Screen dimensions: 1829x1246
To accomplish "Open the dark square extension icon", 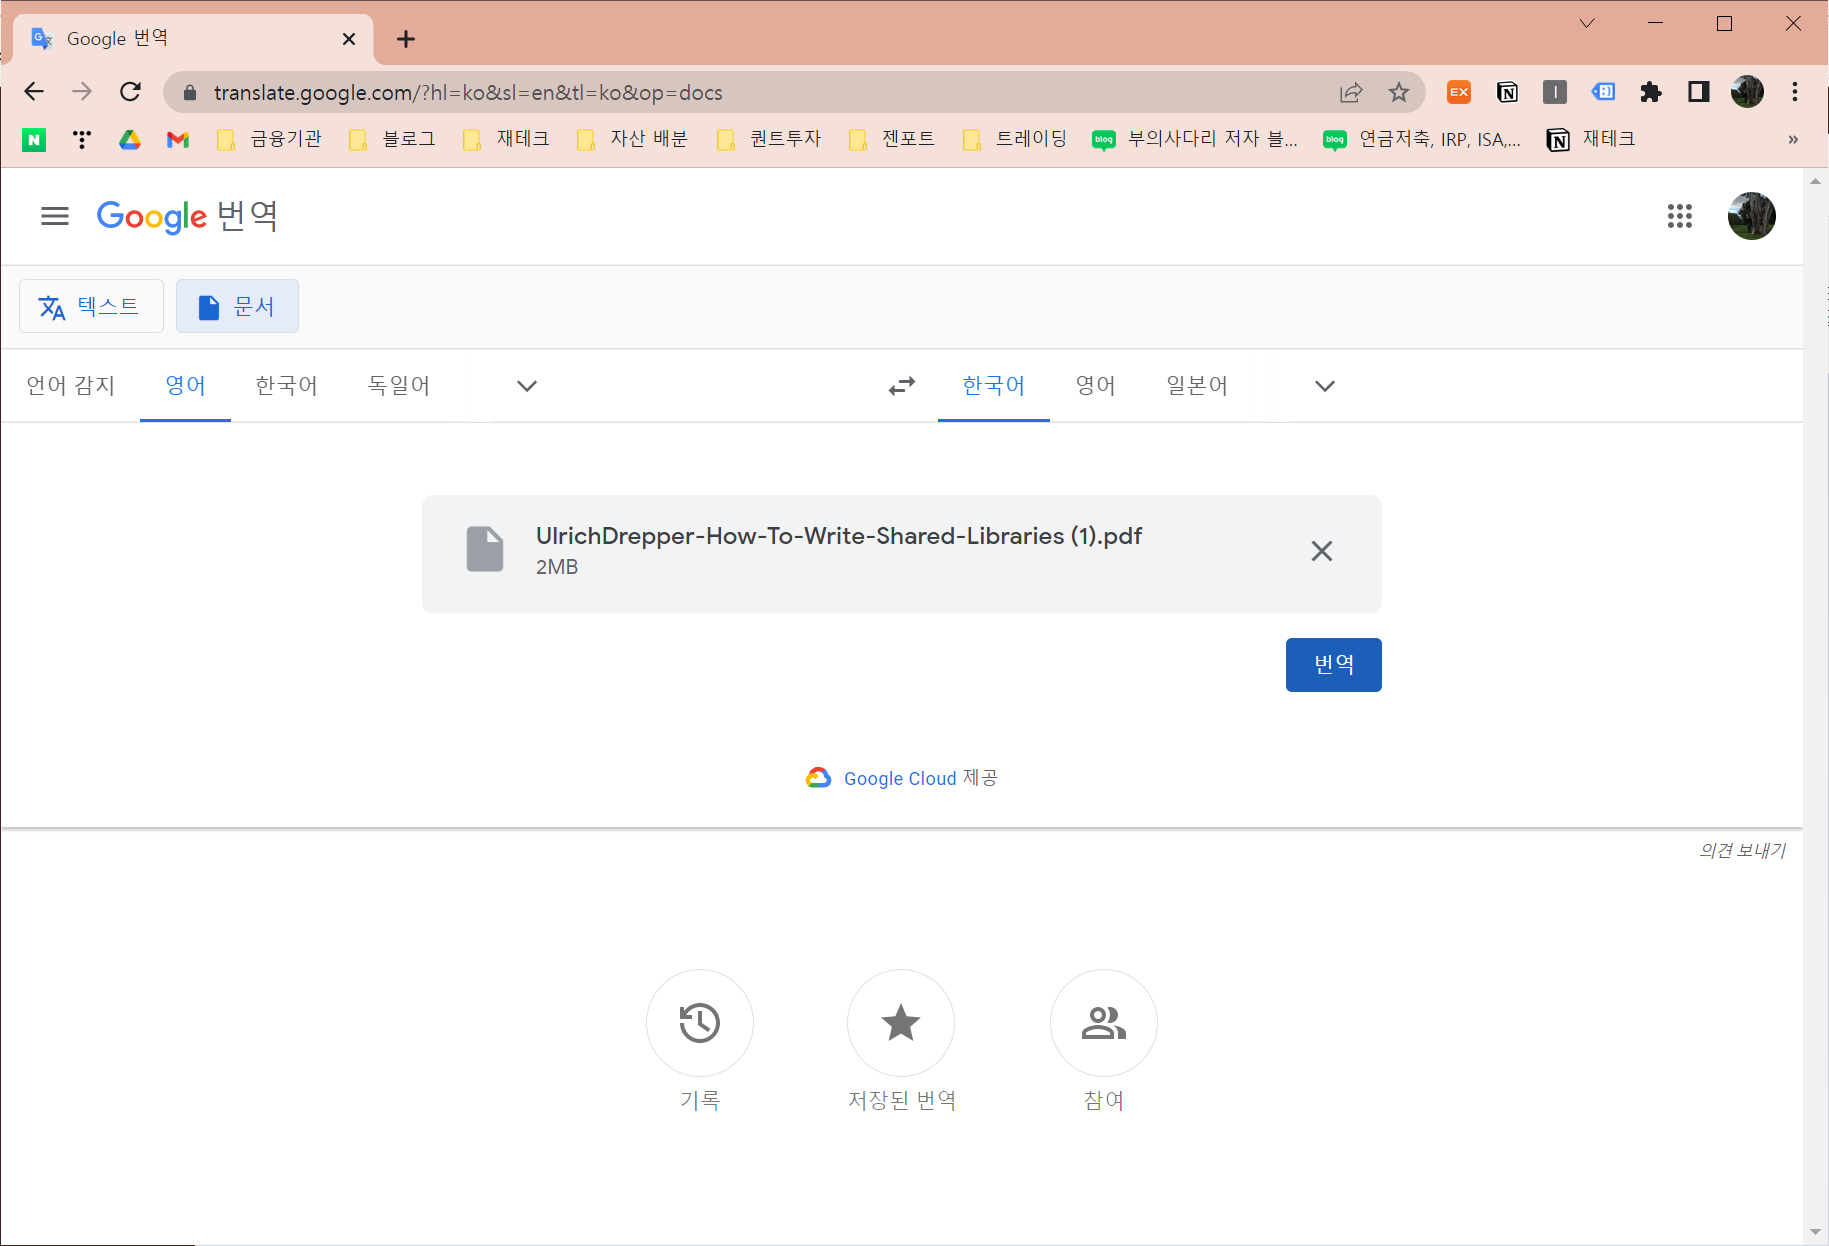I will tap(1555, 92).
